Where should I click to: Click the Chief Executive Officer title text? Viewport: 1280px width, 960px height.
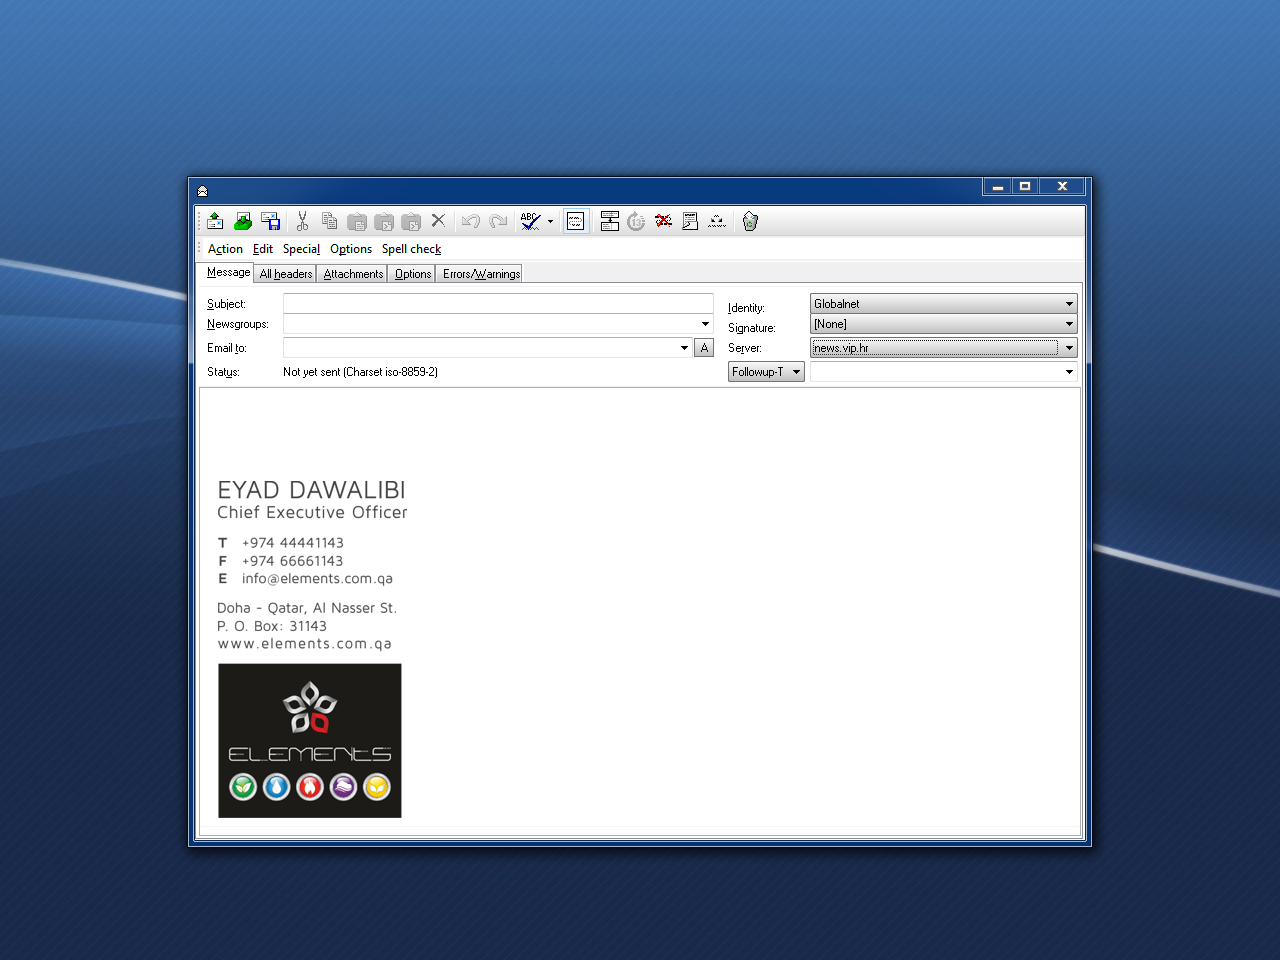tap(312, 513)
